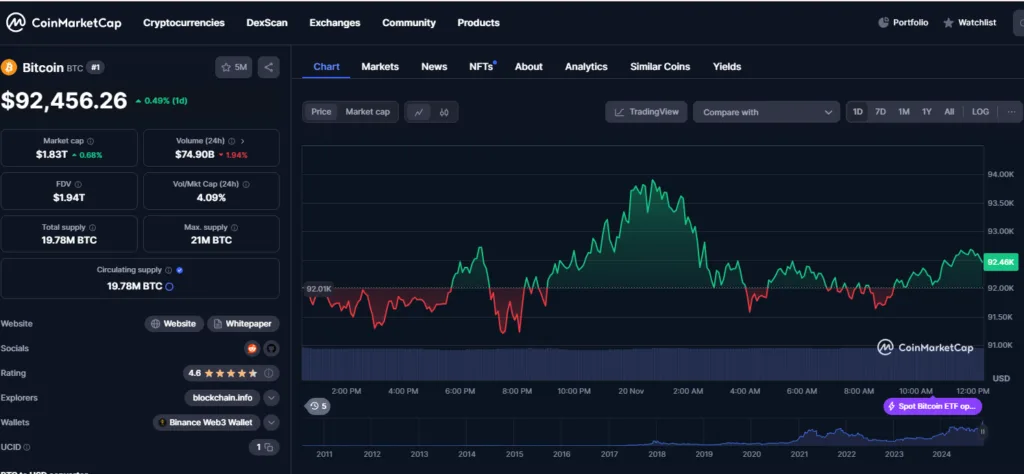This screenshot has height=474, width=1024.
Task: Click the circle icon beside 19.78M BTC circulating
Action: pos(169,287)
